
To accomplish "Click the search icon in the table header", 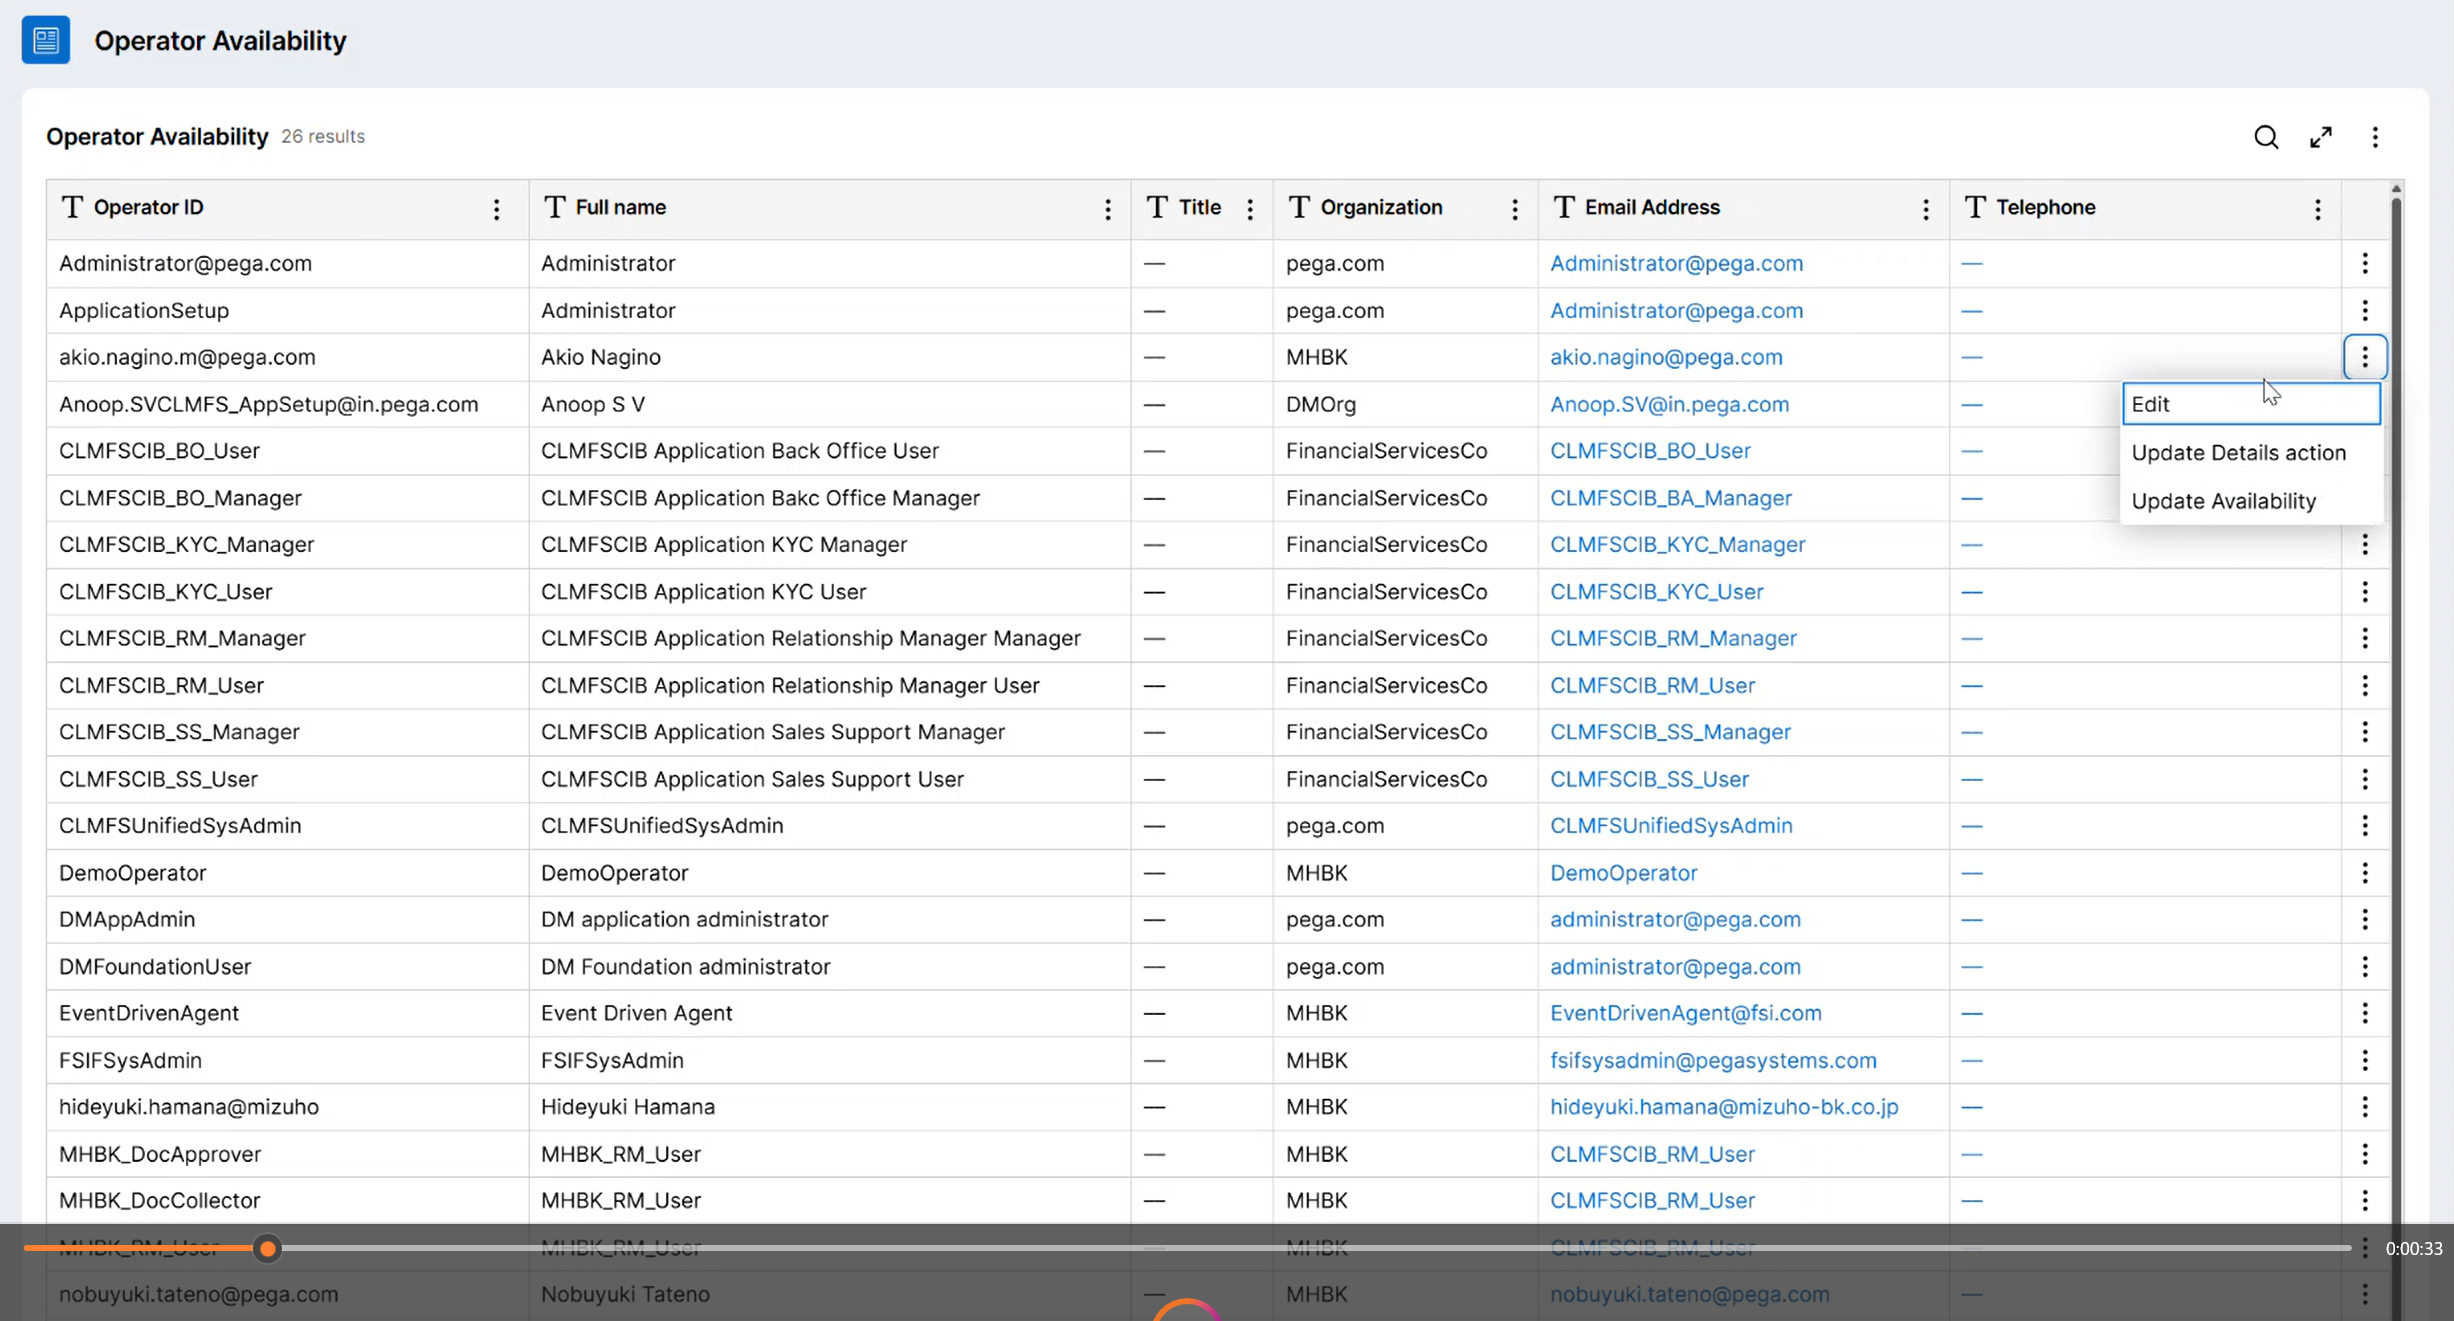I will (2265, 136).
